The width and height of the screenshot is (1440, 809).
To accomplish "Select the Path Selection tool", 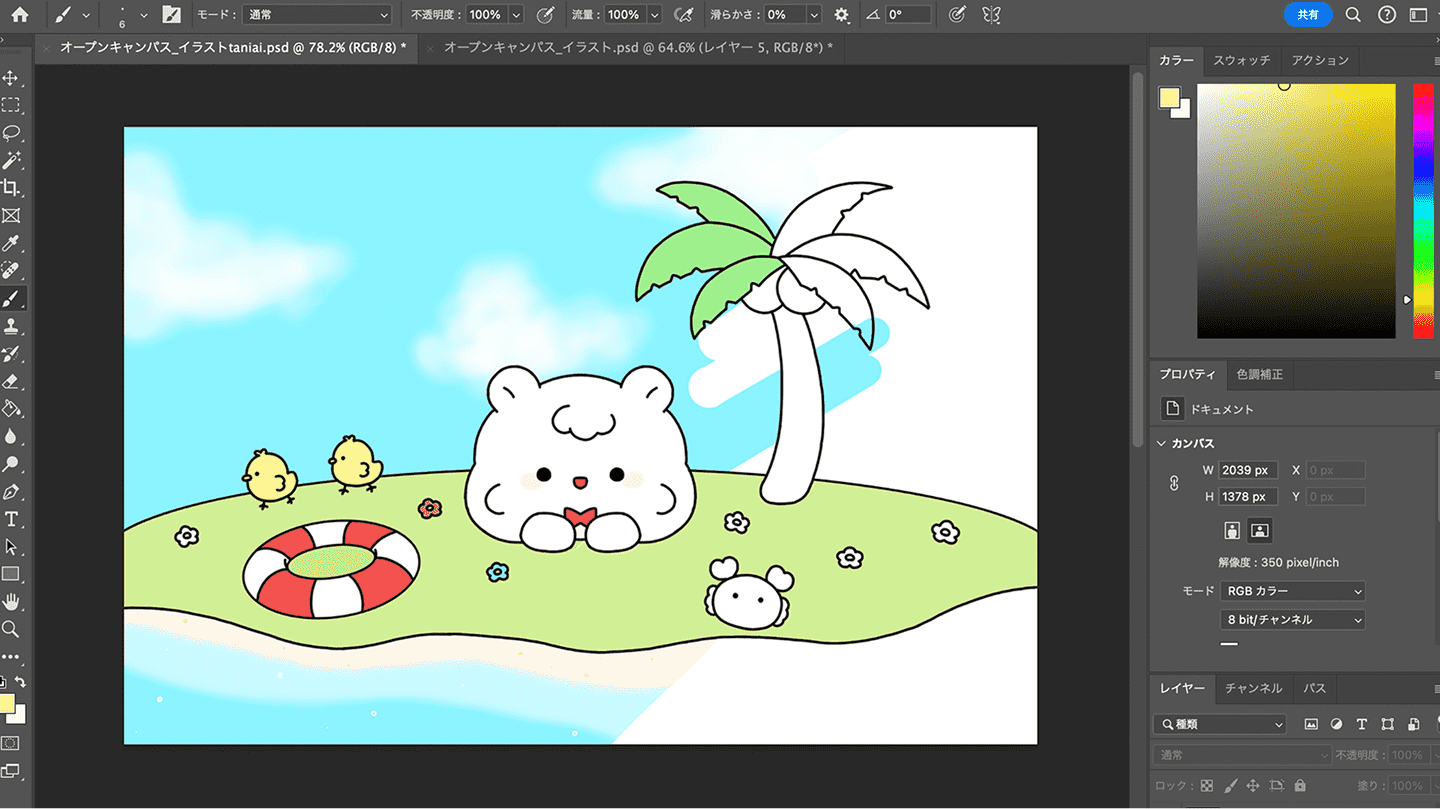I will tap(11, 547).
